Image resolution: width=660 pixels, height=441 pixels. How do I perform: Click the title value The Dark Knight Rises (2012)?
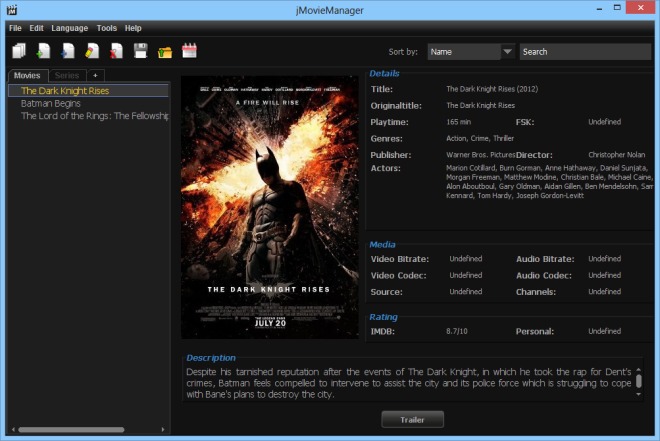point(492,89)
